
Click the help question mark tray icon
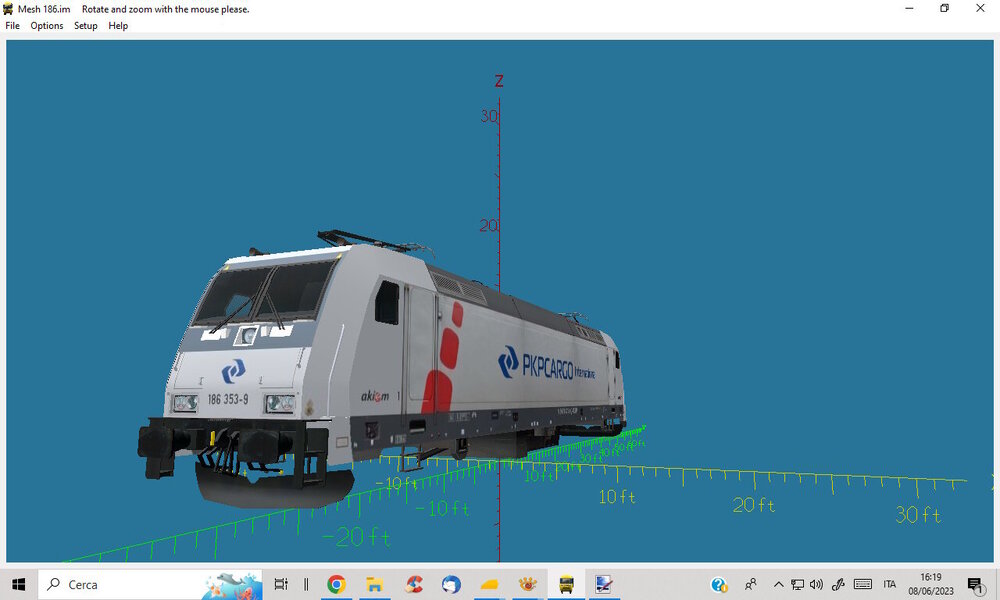[719, 584]
